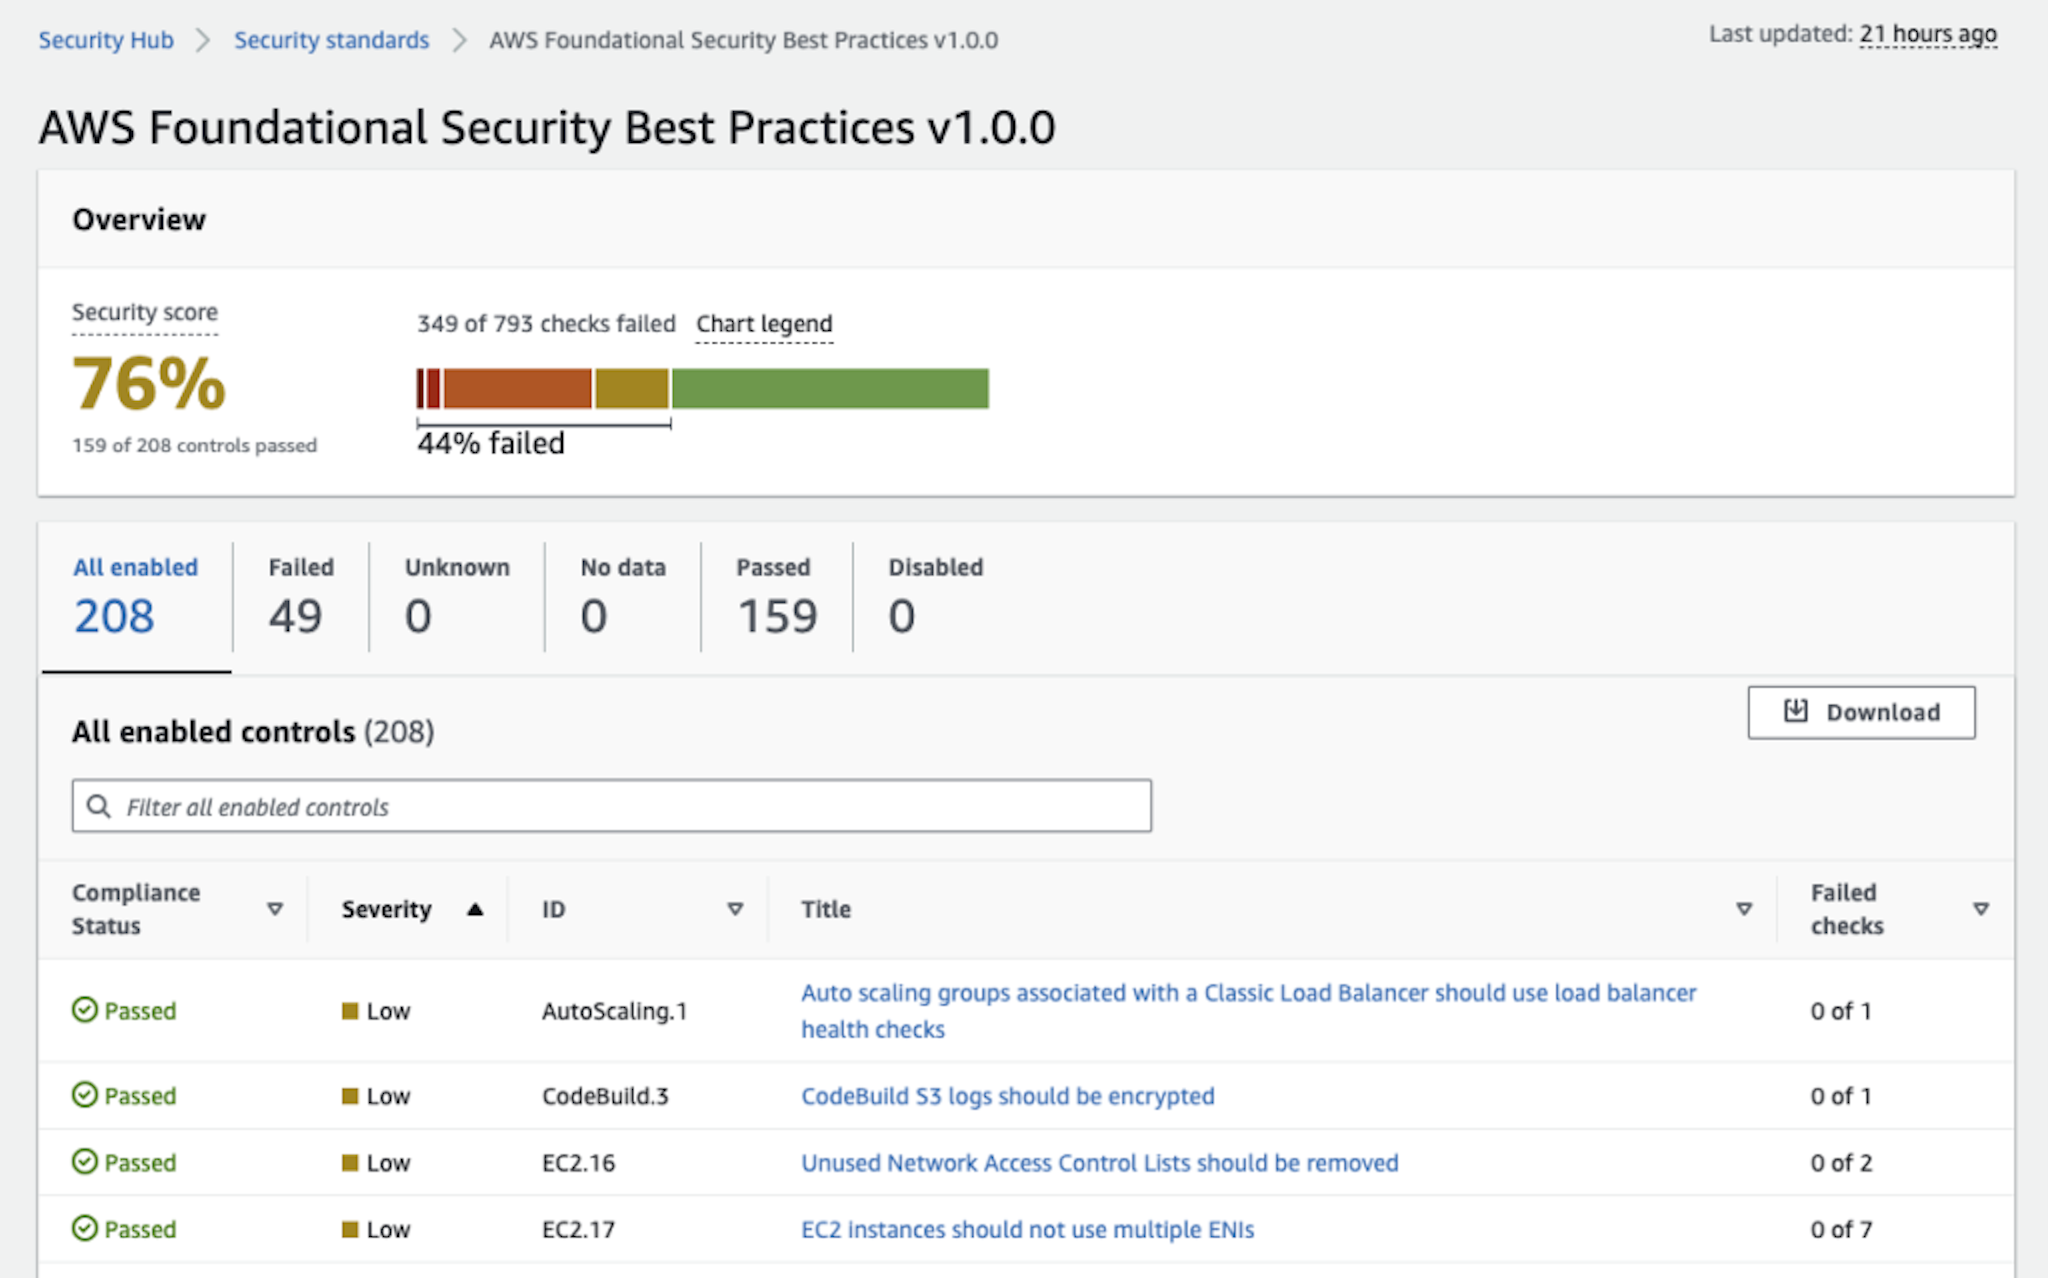
Task: Click the ascending sort triangle on the Severity column
Action: pos(477,909)
